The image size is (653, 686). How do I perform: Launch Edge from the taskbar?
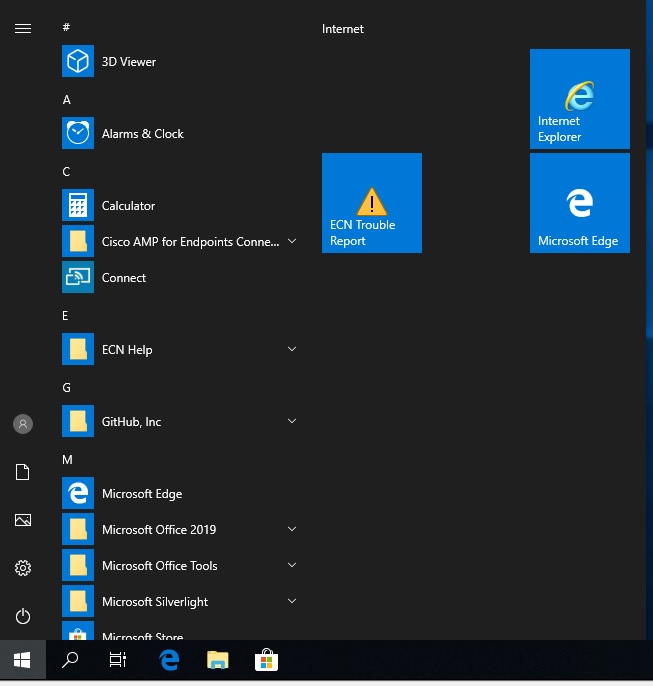169,660
